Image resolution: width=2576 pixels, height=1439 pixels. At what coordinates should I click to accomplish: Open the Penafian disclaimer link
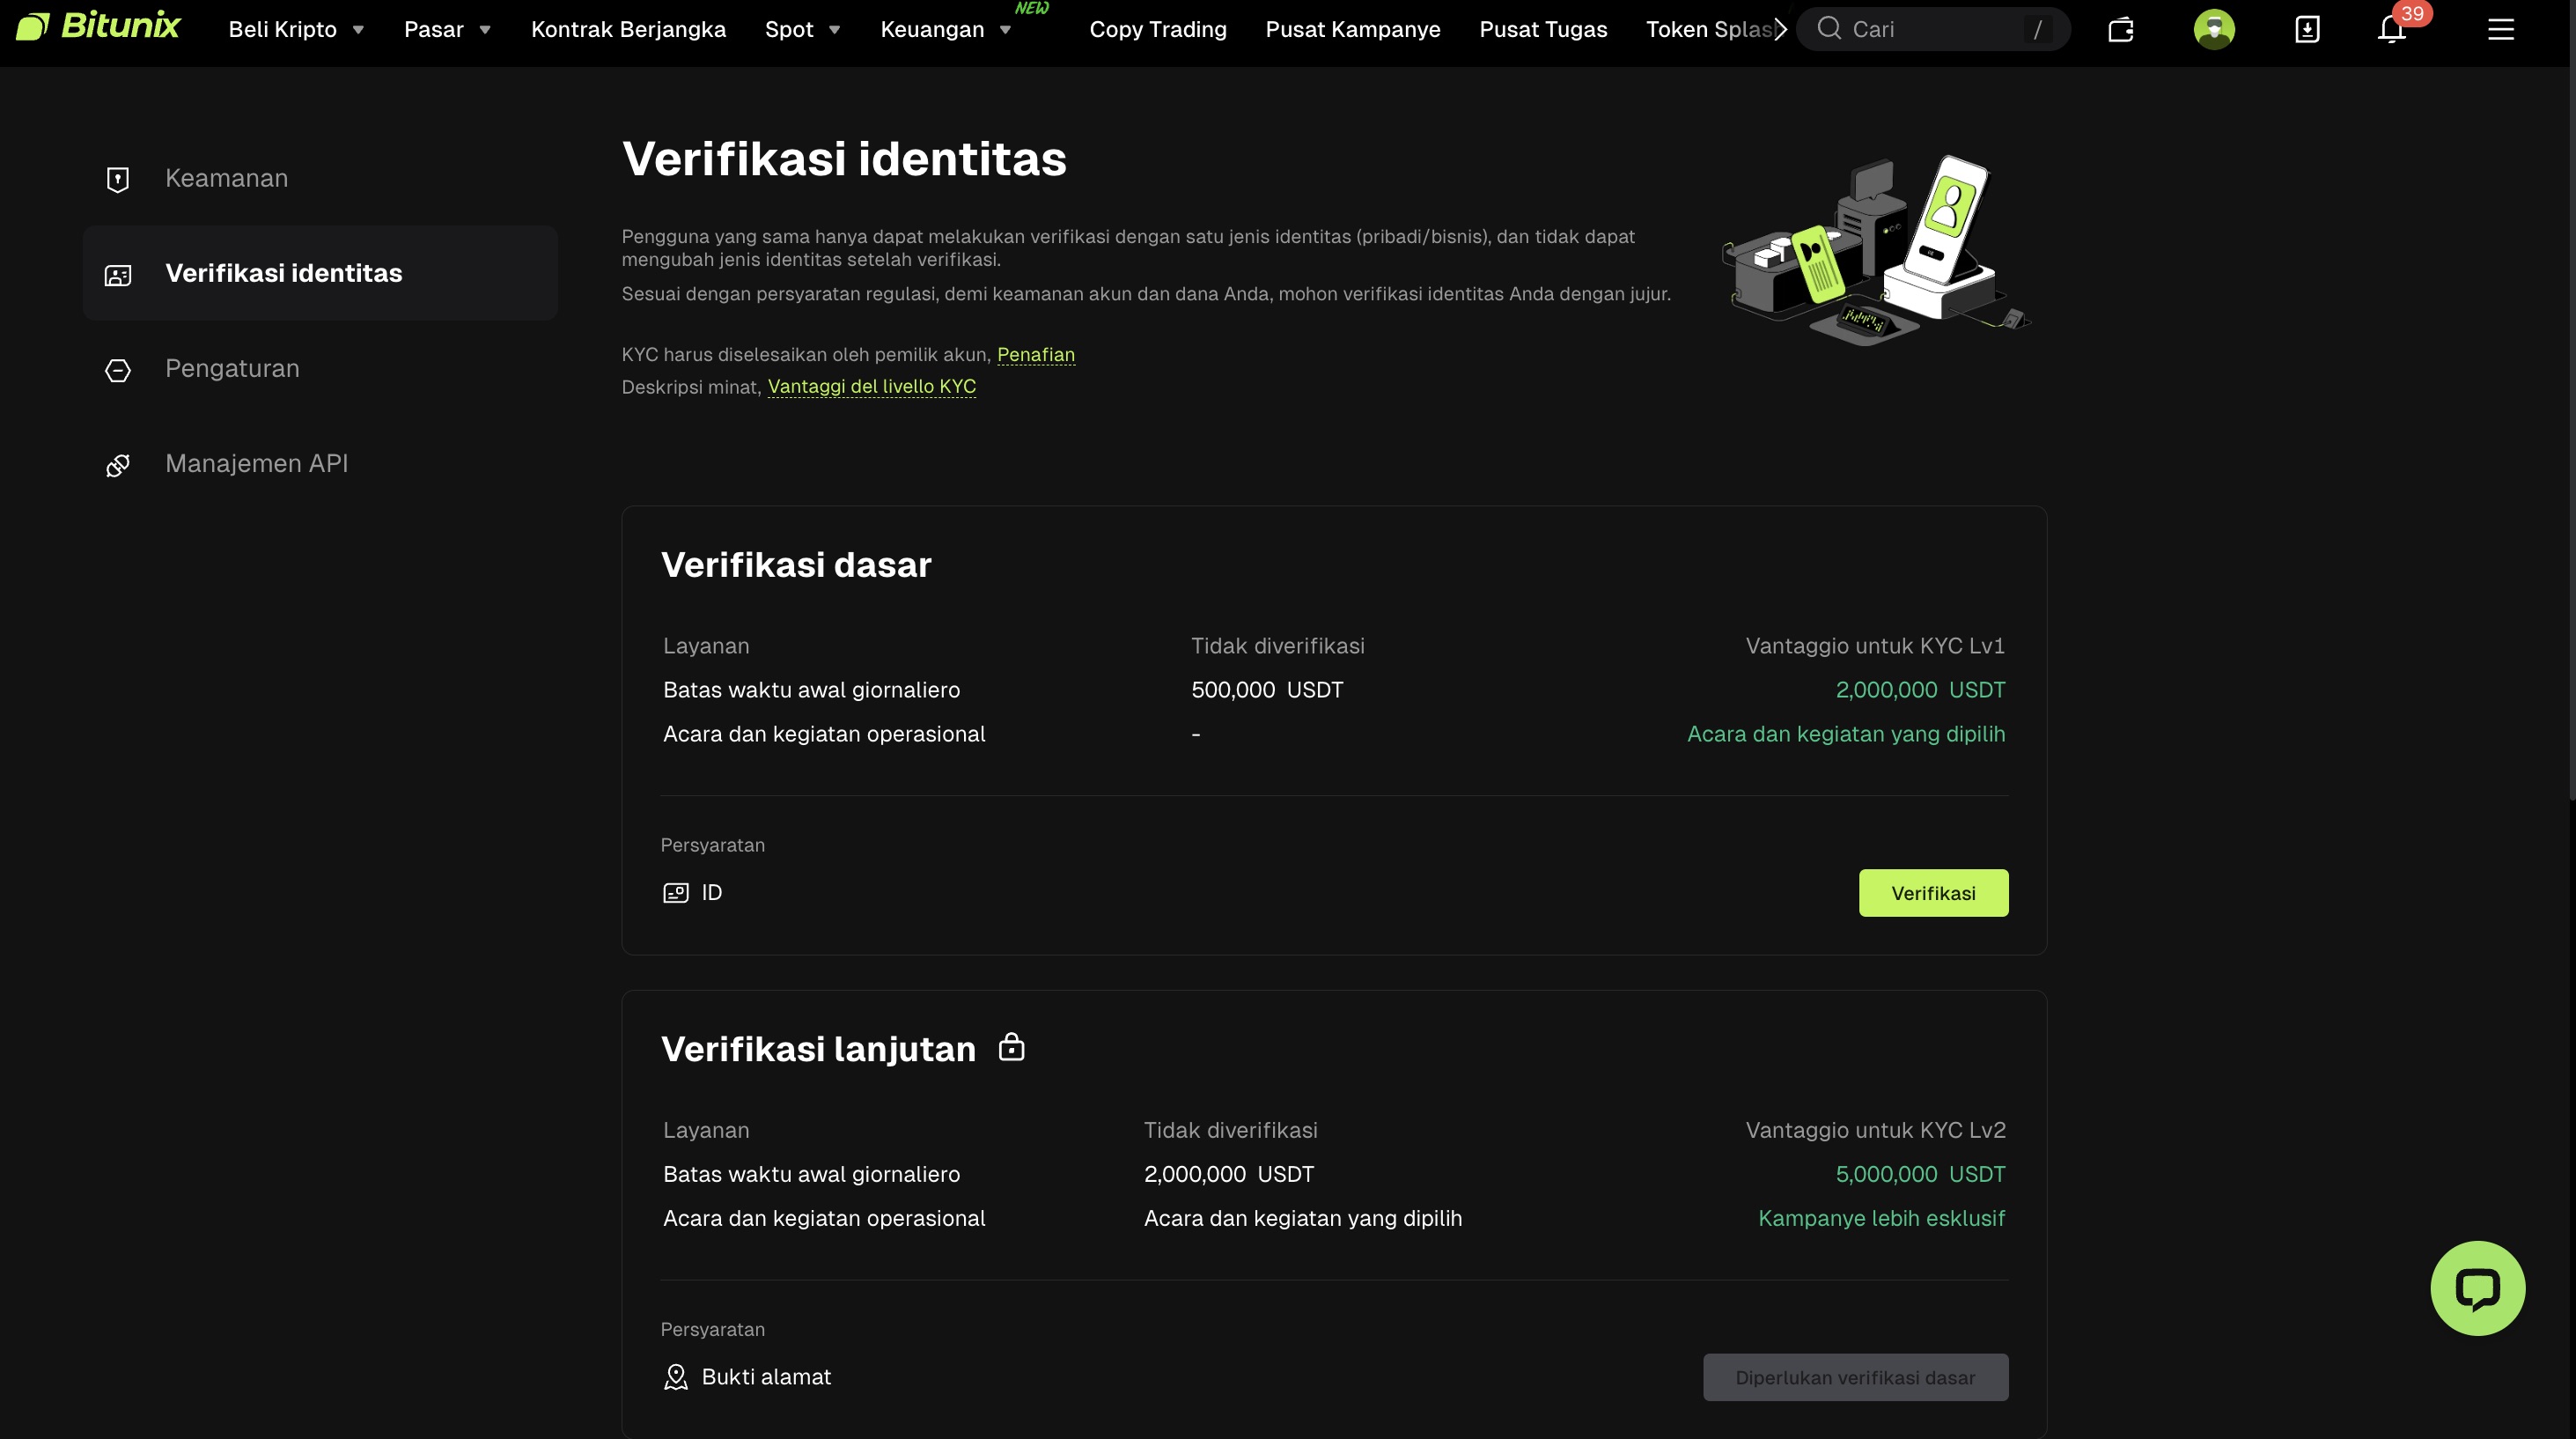(1036, 354)
